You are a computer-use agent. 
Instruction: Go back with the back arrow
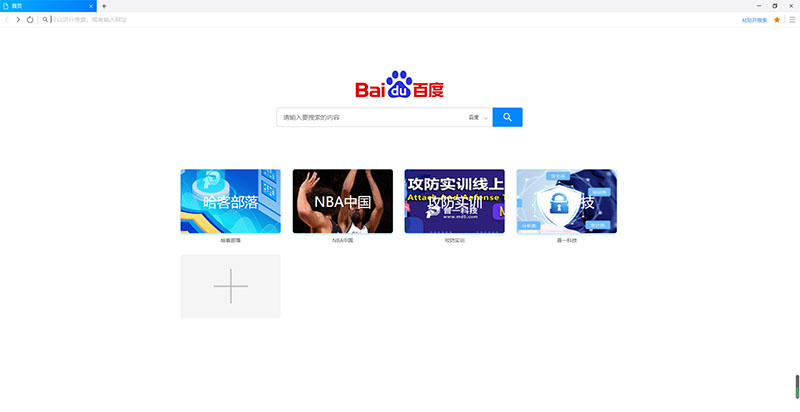pyautogui.click(x=7, y=19)
